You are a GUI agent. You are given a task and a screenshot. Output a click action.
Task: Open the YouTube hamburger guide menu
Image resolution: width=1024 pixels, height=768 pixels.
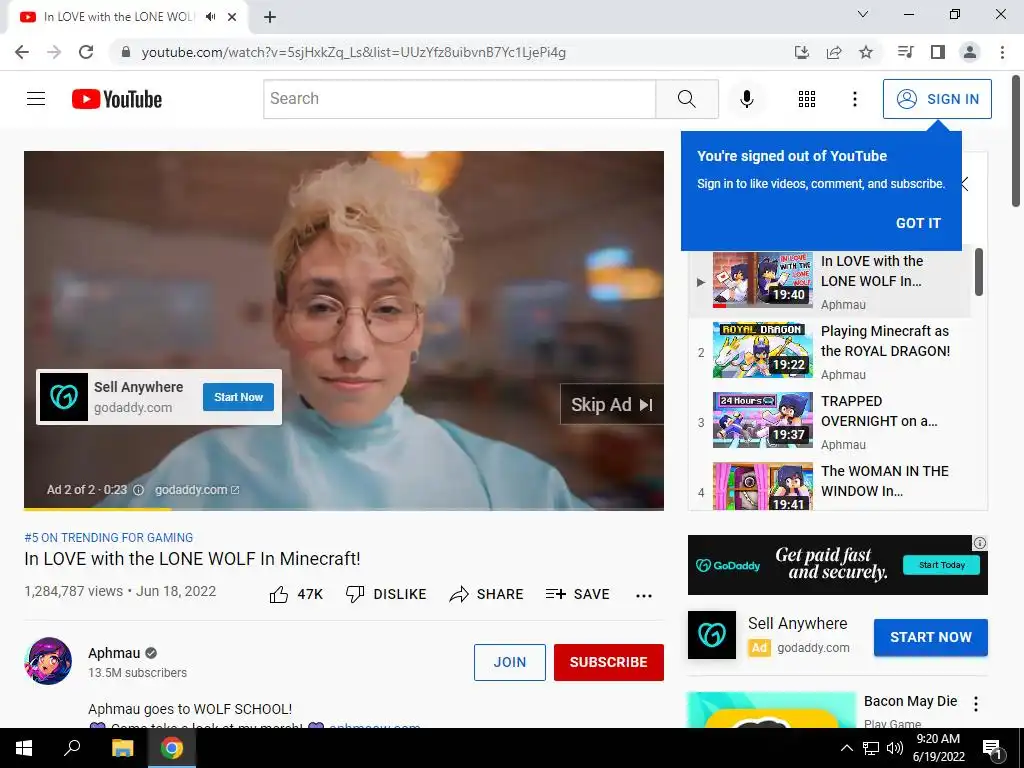[36, 99]
